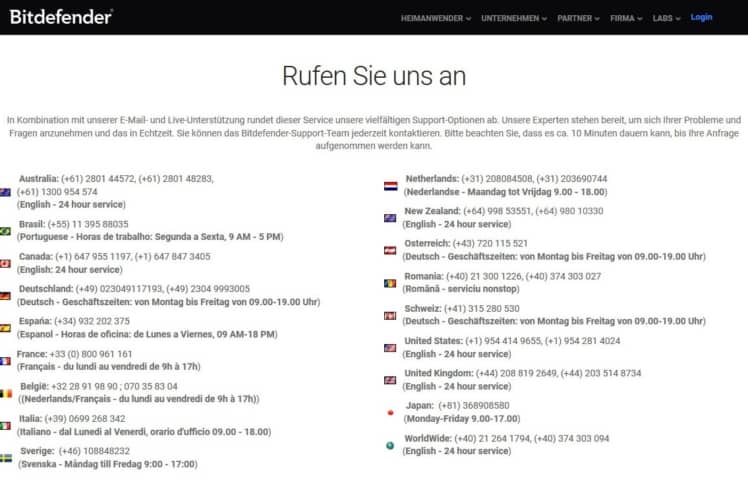Click the Deutschland phone numbers line
The width and height of the screenshot is (748, 499).
pos(134,289)
